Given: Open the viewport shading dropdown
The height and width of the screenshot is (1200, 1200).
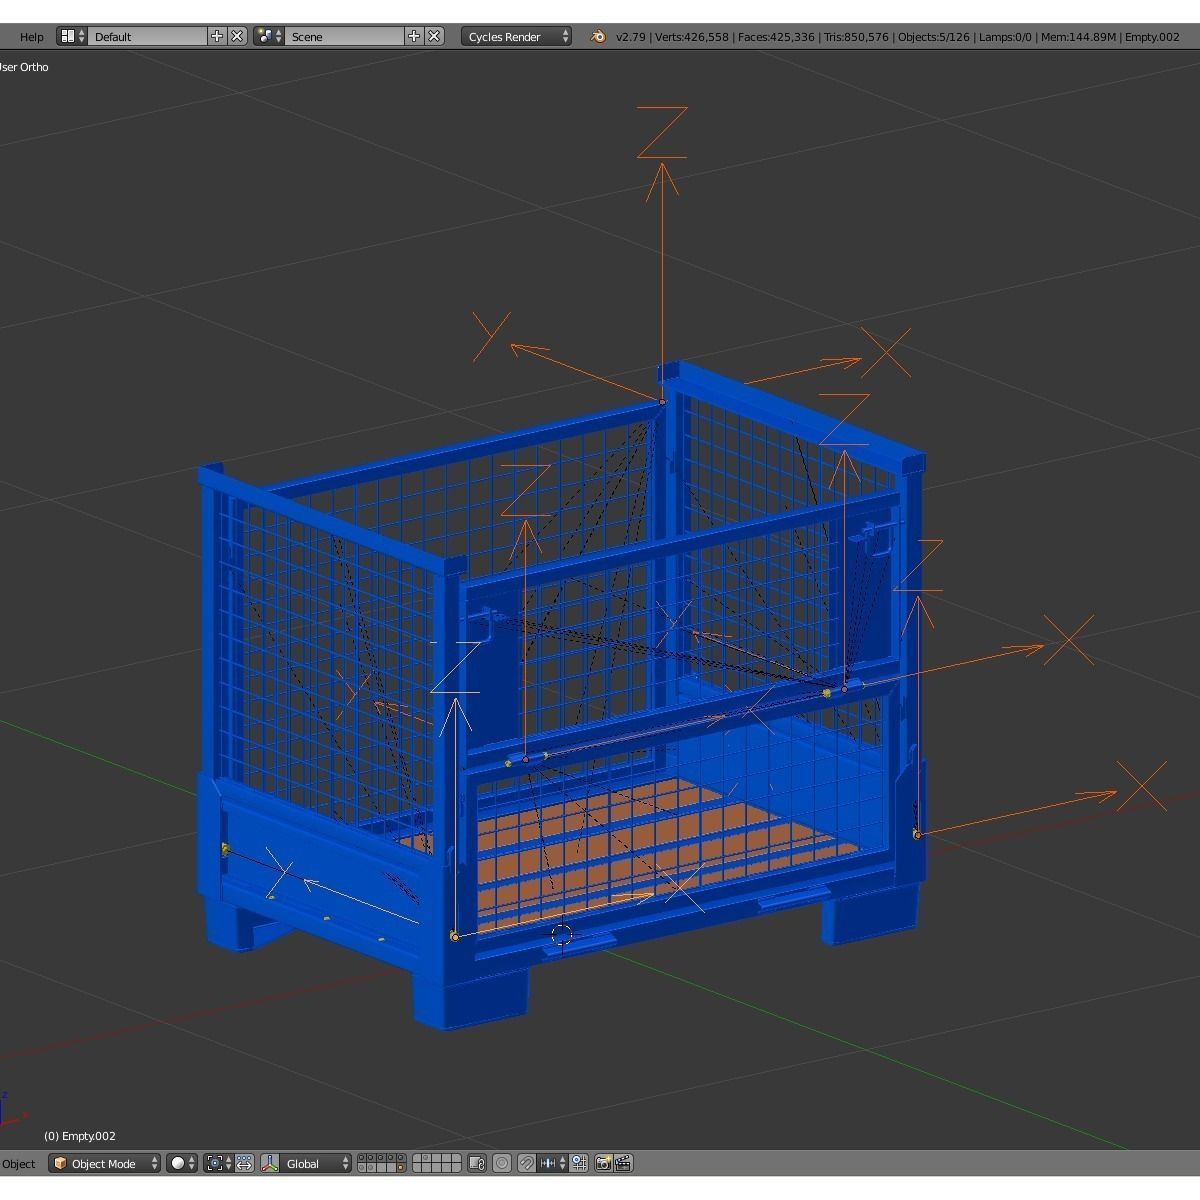Looking at the screenshot, I should [x=182, y=1163].
